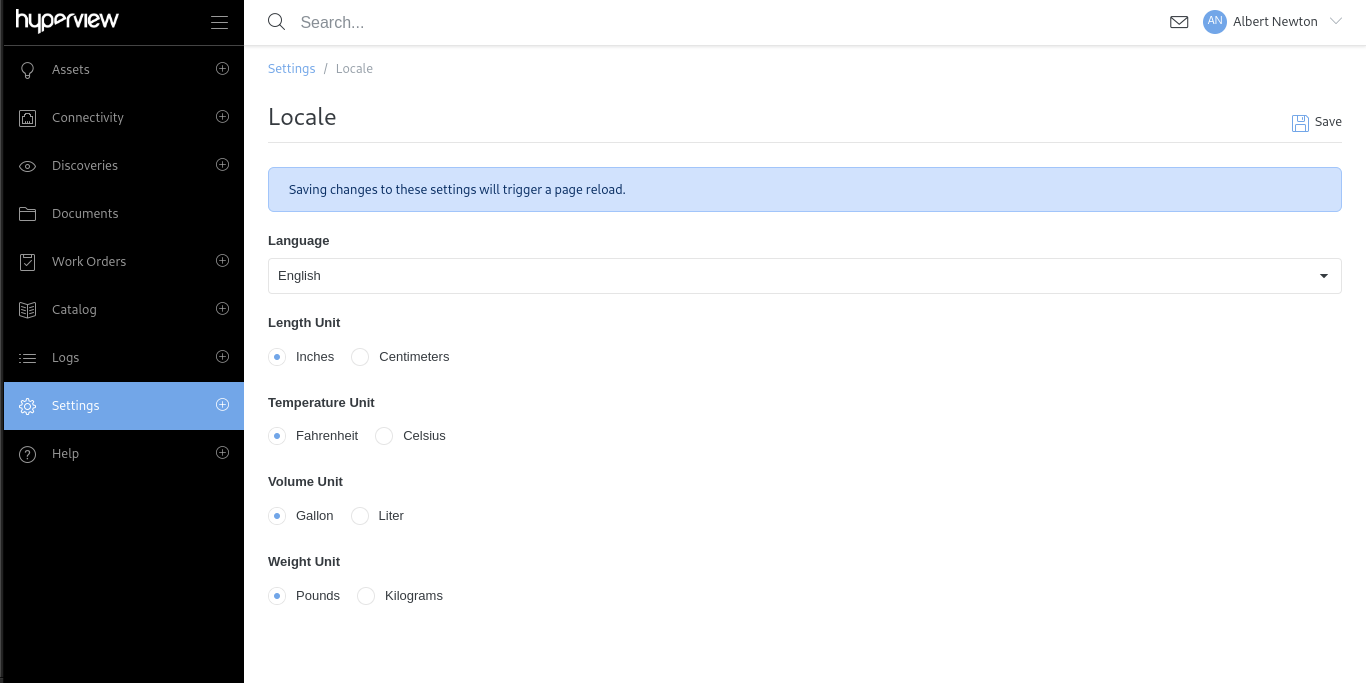The width and height of the screenshot is (1366, 683).
Task: Click the Logs list icon
Action: point(28,358)
